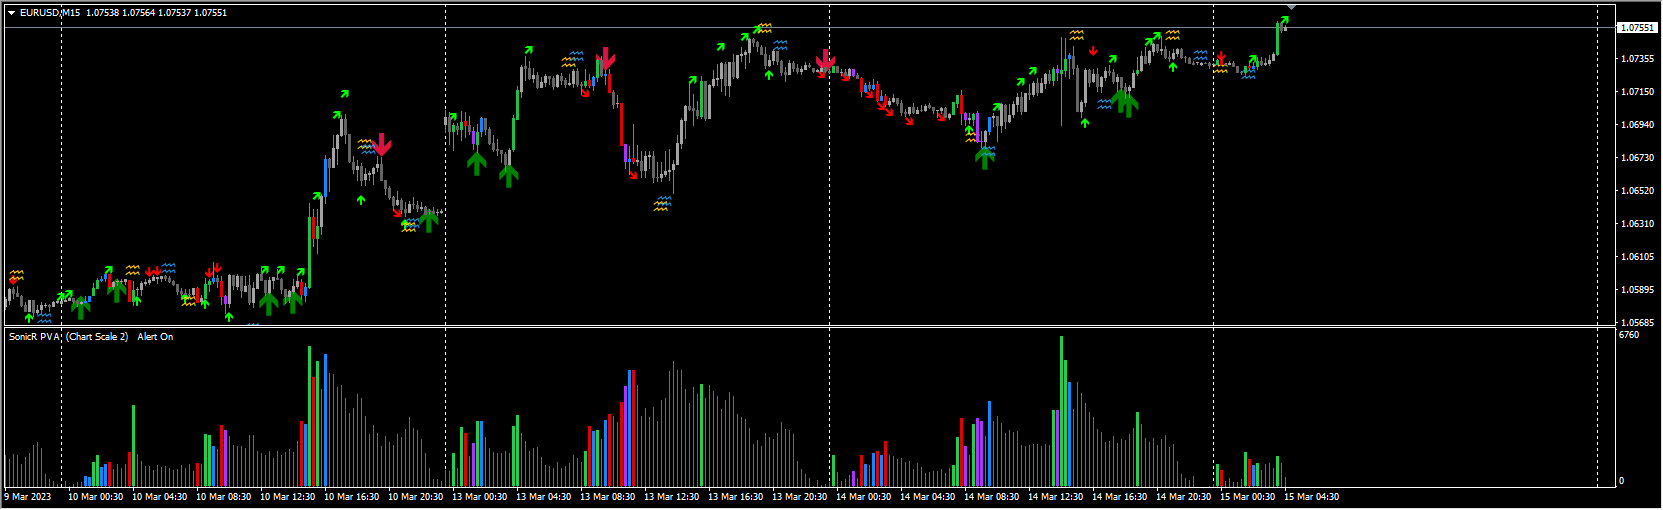This screenshot has width=1663, height=510.
Task: Click the 14 Mar 04:30 time label
Action: [928, 497]
